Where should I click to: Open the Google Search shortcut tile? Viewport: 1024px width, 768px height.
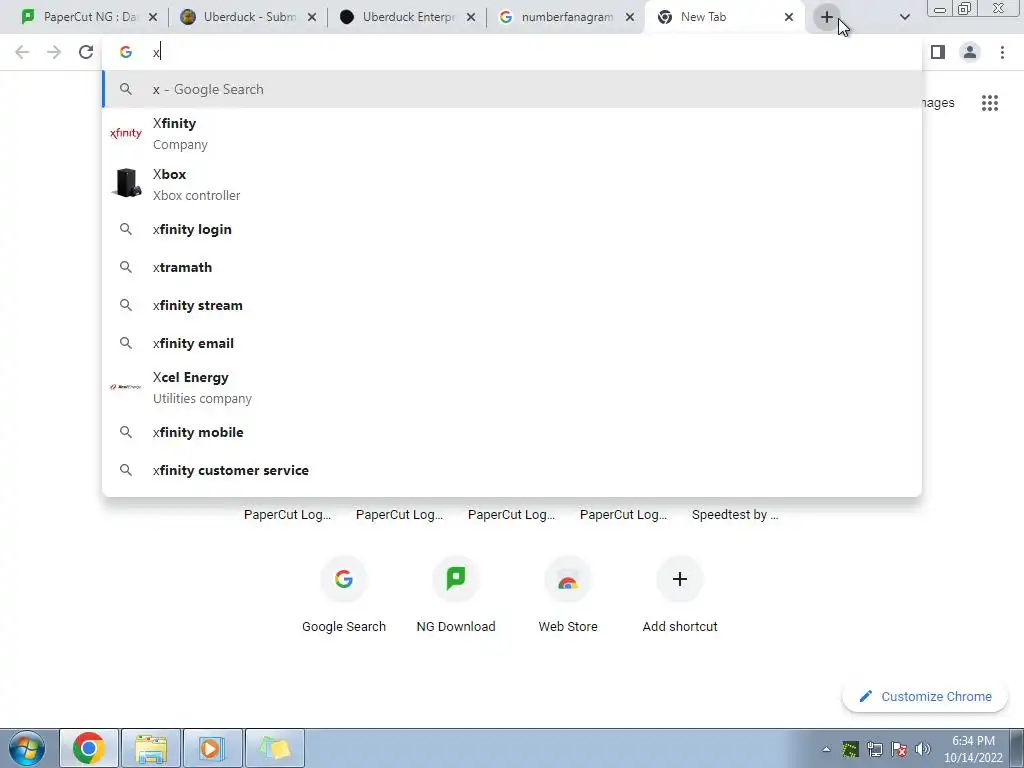pyautogui.click(x=344, y=596)
